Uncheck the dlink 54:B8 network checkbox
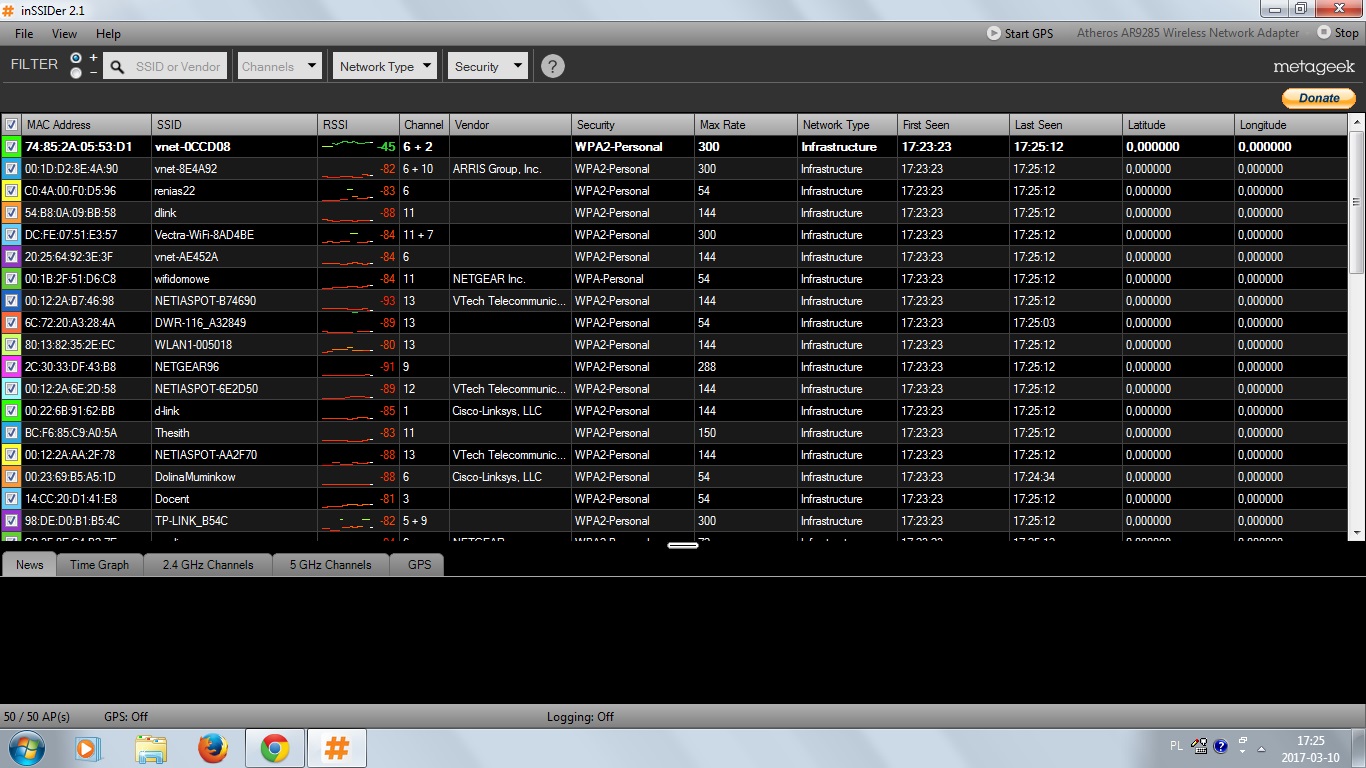 (x=11, y=212)
